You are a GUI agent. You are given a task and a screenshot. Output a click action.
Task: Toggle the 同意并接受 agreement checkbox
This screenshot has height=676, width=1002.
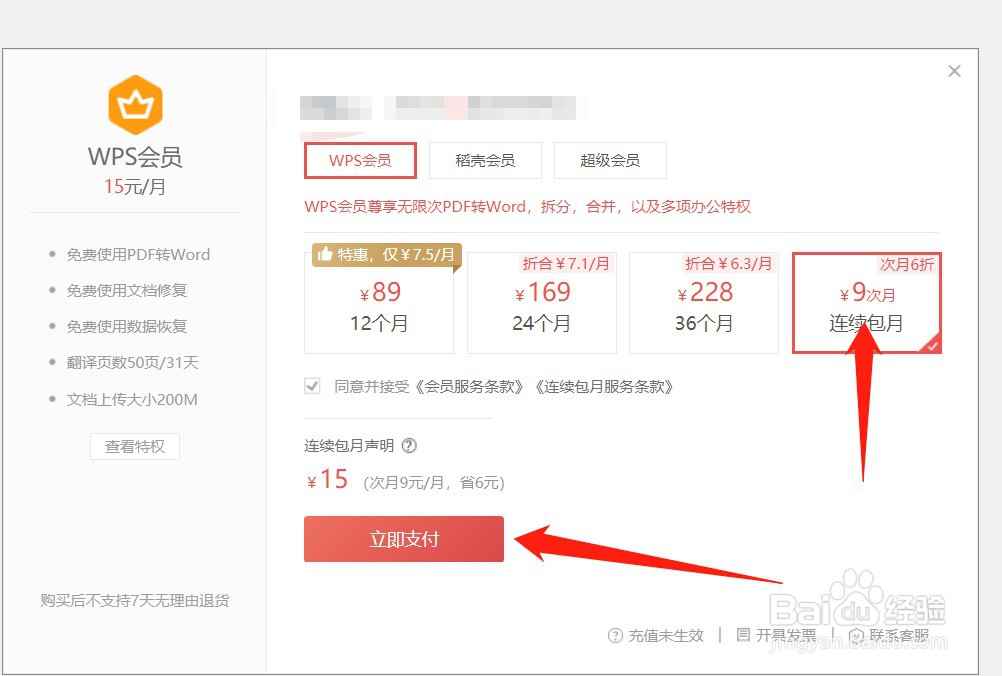click(x=312, y=386)
